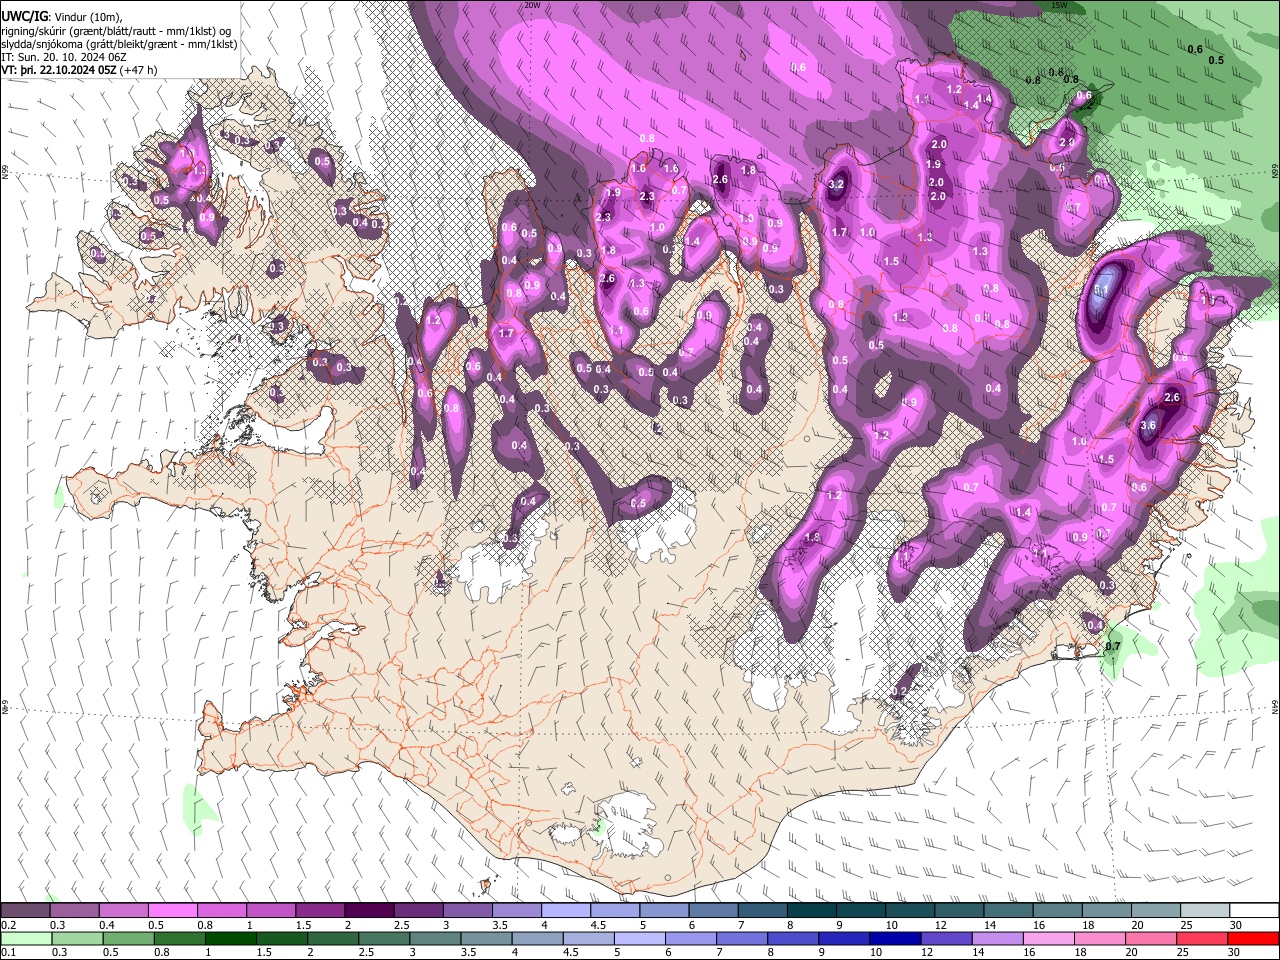The image size is (1280, 960).
Task: Pick the darkest purple 2–2.5 swatch
Action: (369, 911)
